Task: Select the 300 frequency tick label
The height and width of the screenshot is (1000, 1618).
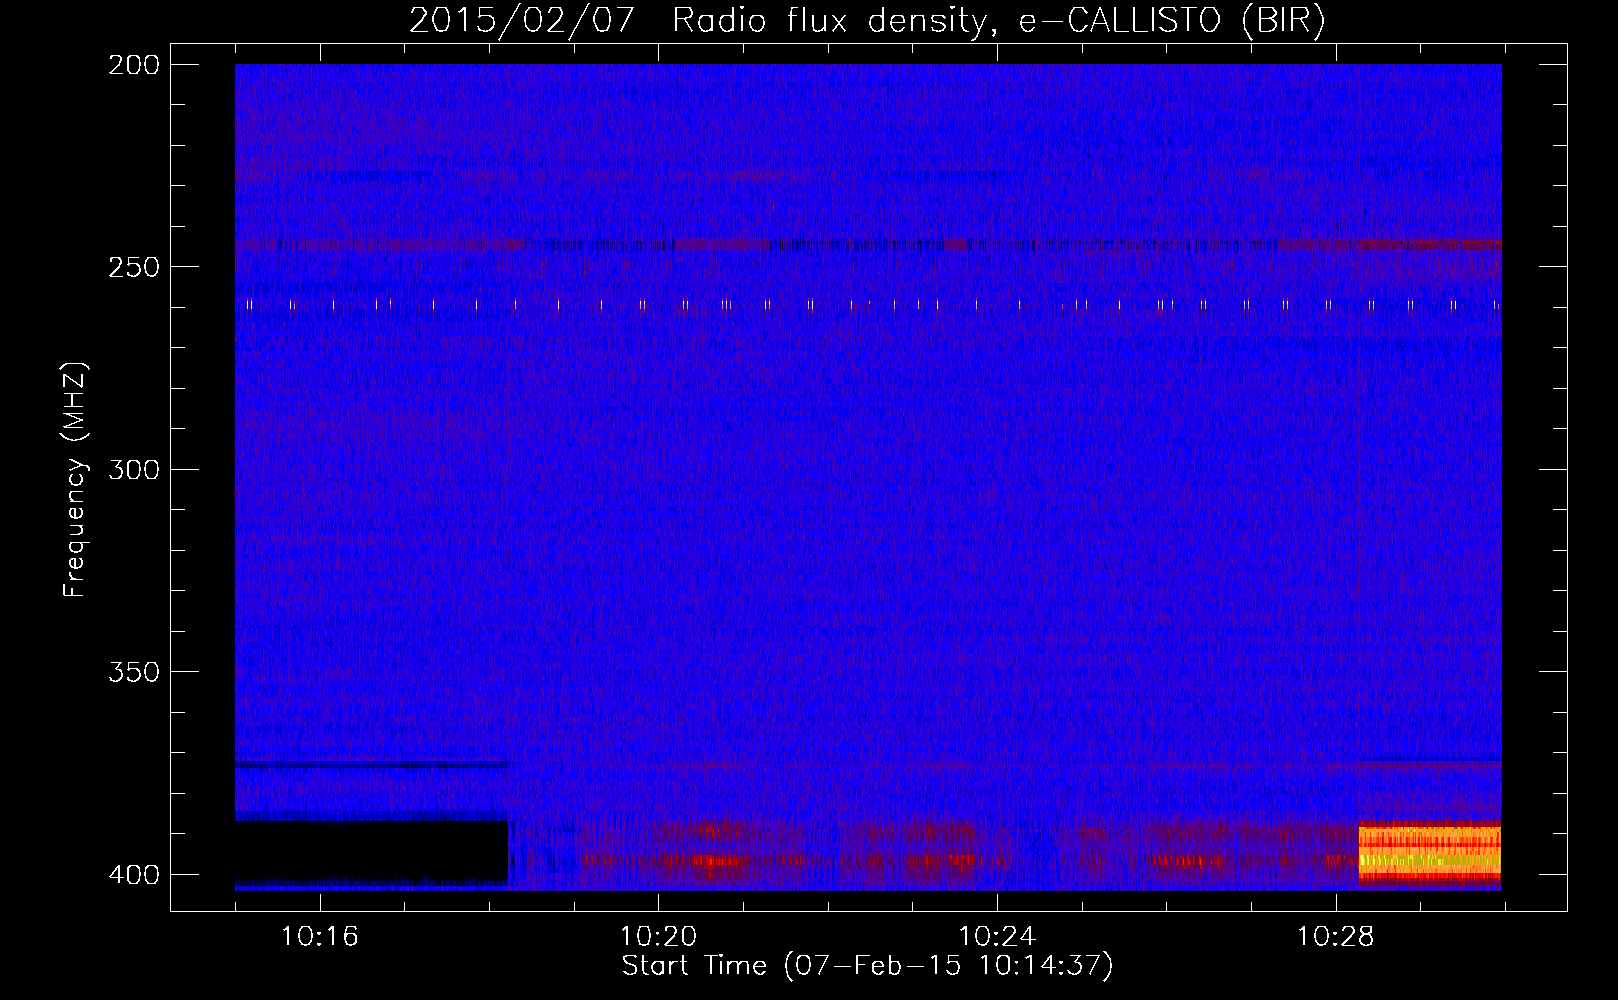Action: click(x=134, y=470)
